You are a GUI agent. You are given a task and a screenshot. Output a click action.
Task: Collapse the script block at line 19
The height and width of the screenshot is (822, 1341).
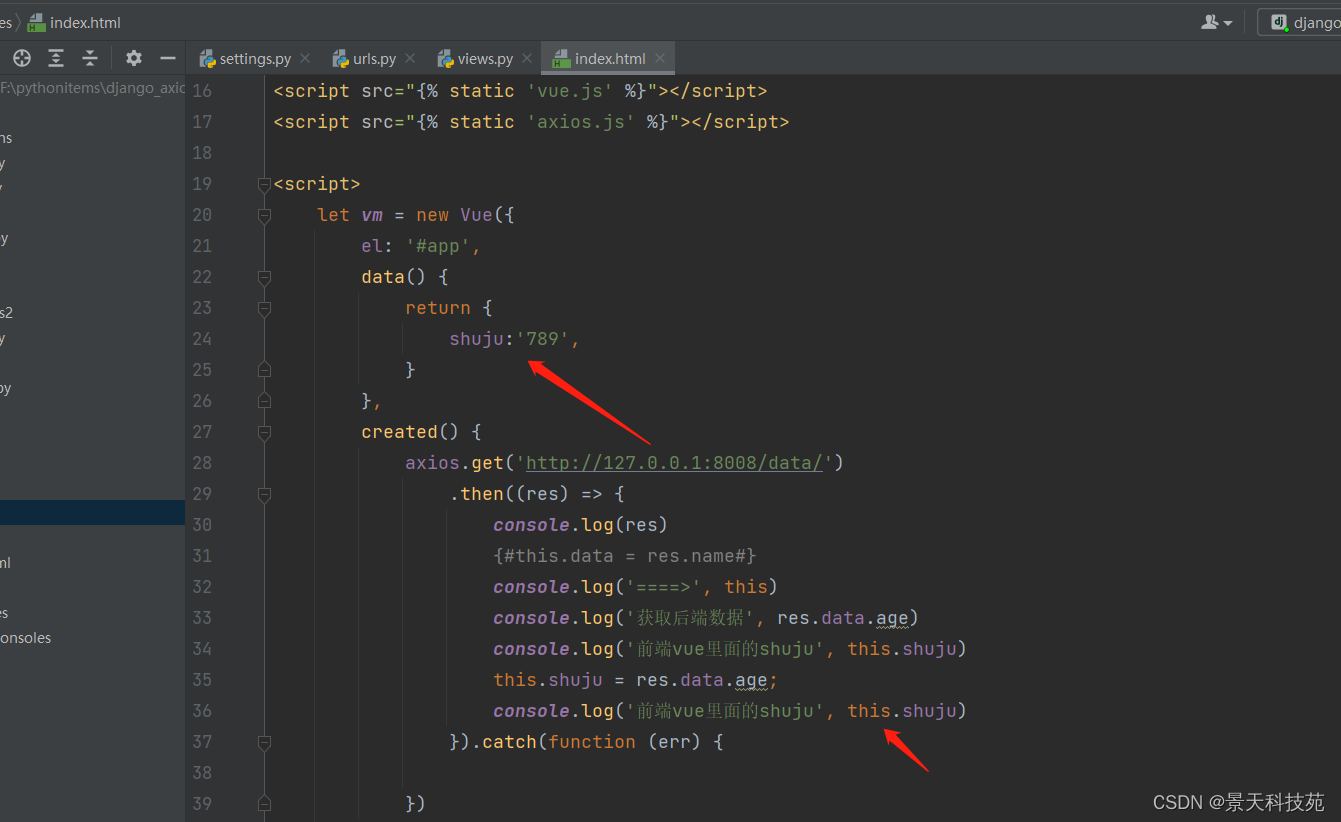264,184
